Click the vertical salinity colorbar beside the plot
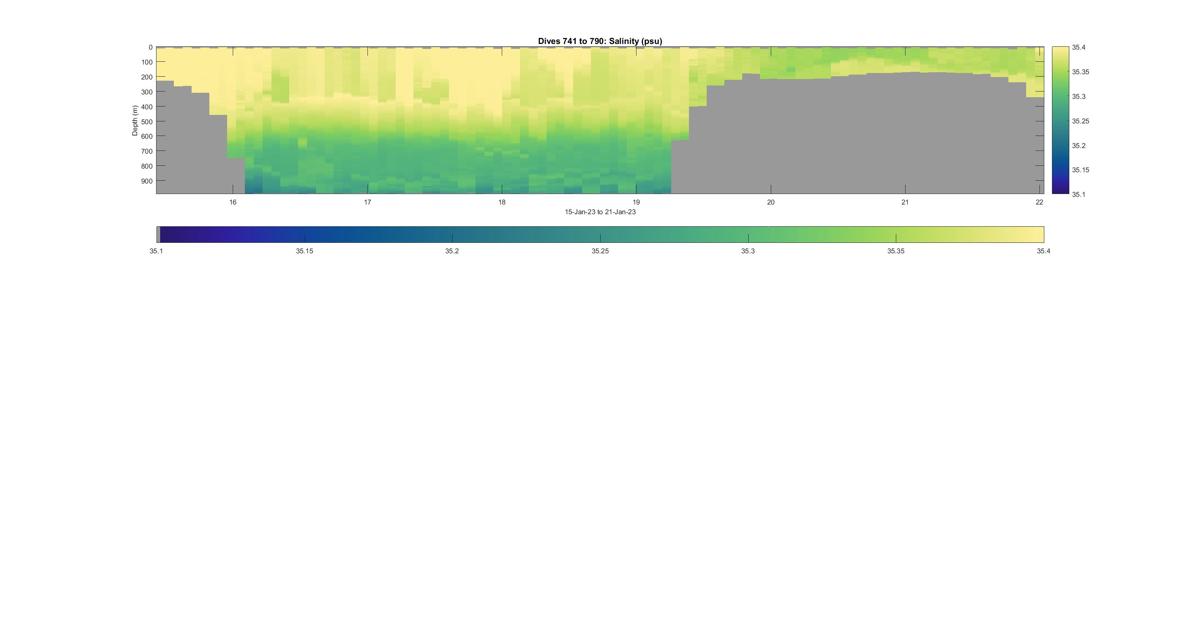 click(x=1060, y=120)
